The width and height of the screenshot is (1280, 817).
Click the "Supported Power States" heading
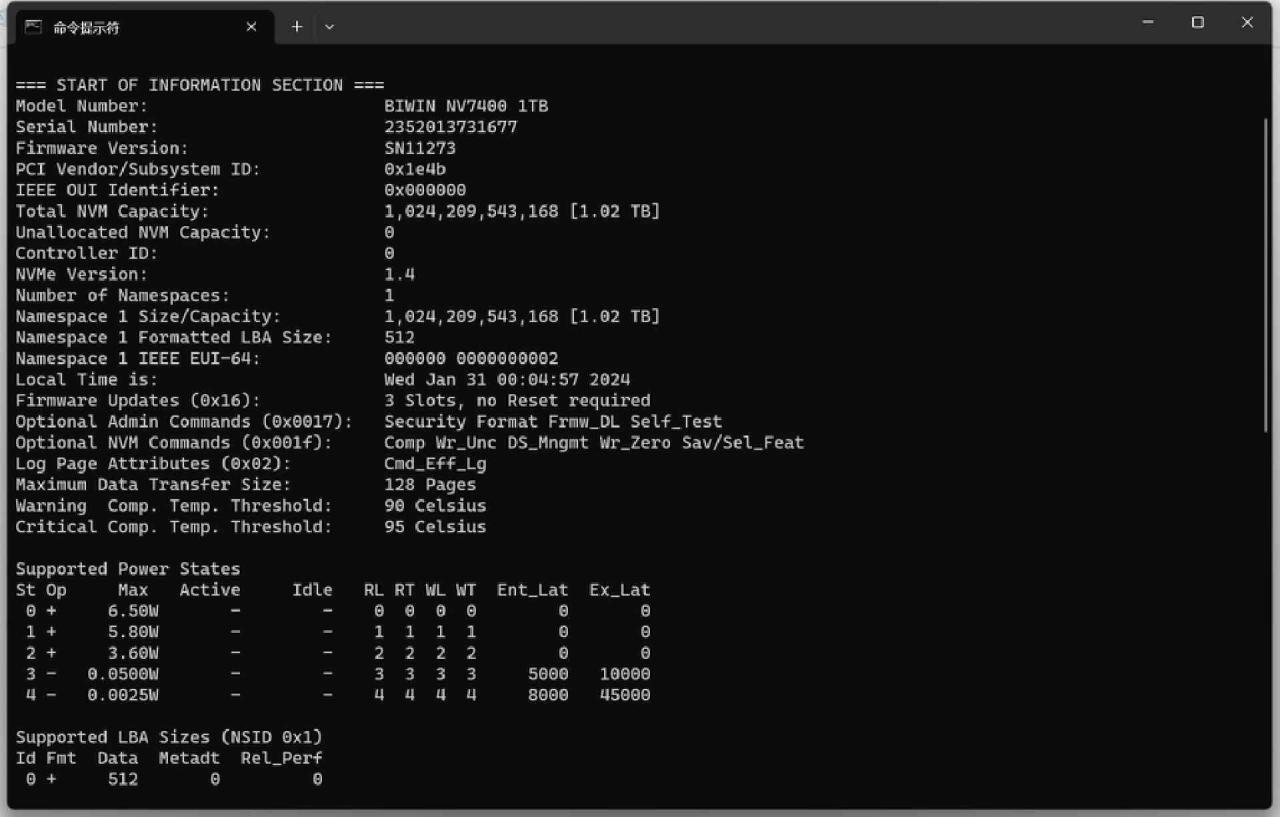pyautogui.click(x=128, y=568)
